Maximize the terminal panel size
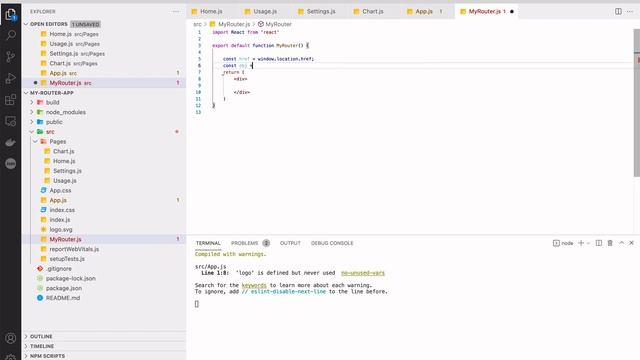Screen dimensions: 640x360 (622, 243)
